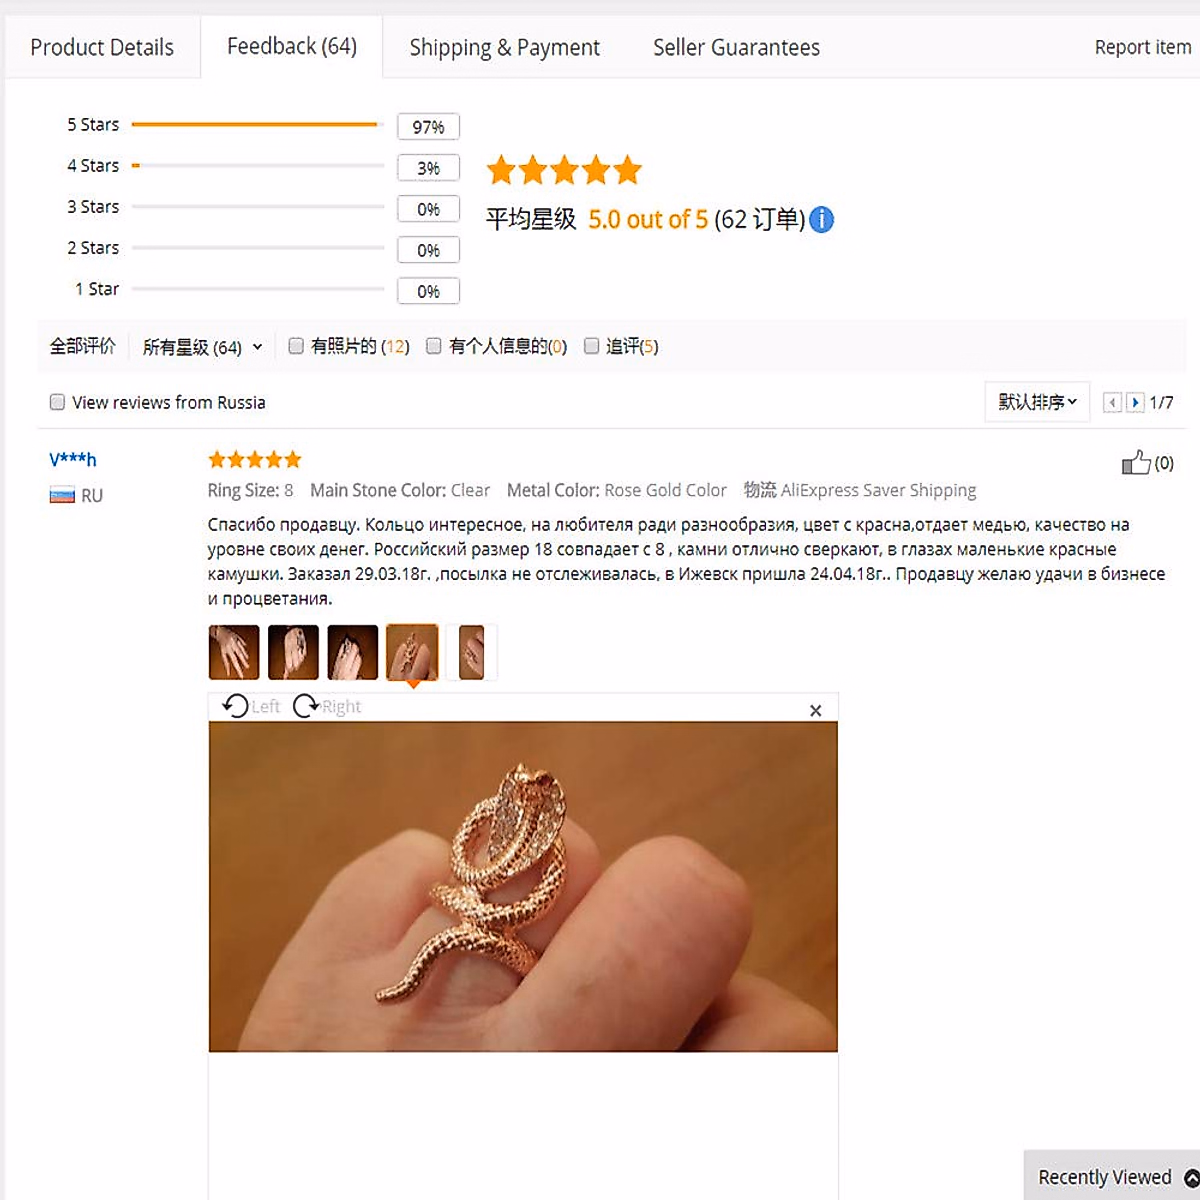Open the blue rating info icon
The height and width of the screenshot is (1200, 1200).
click(821, 219)
